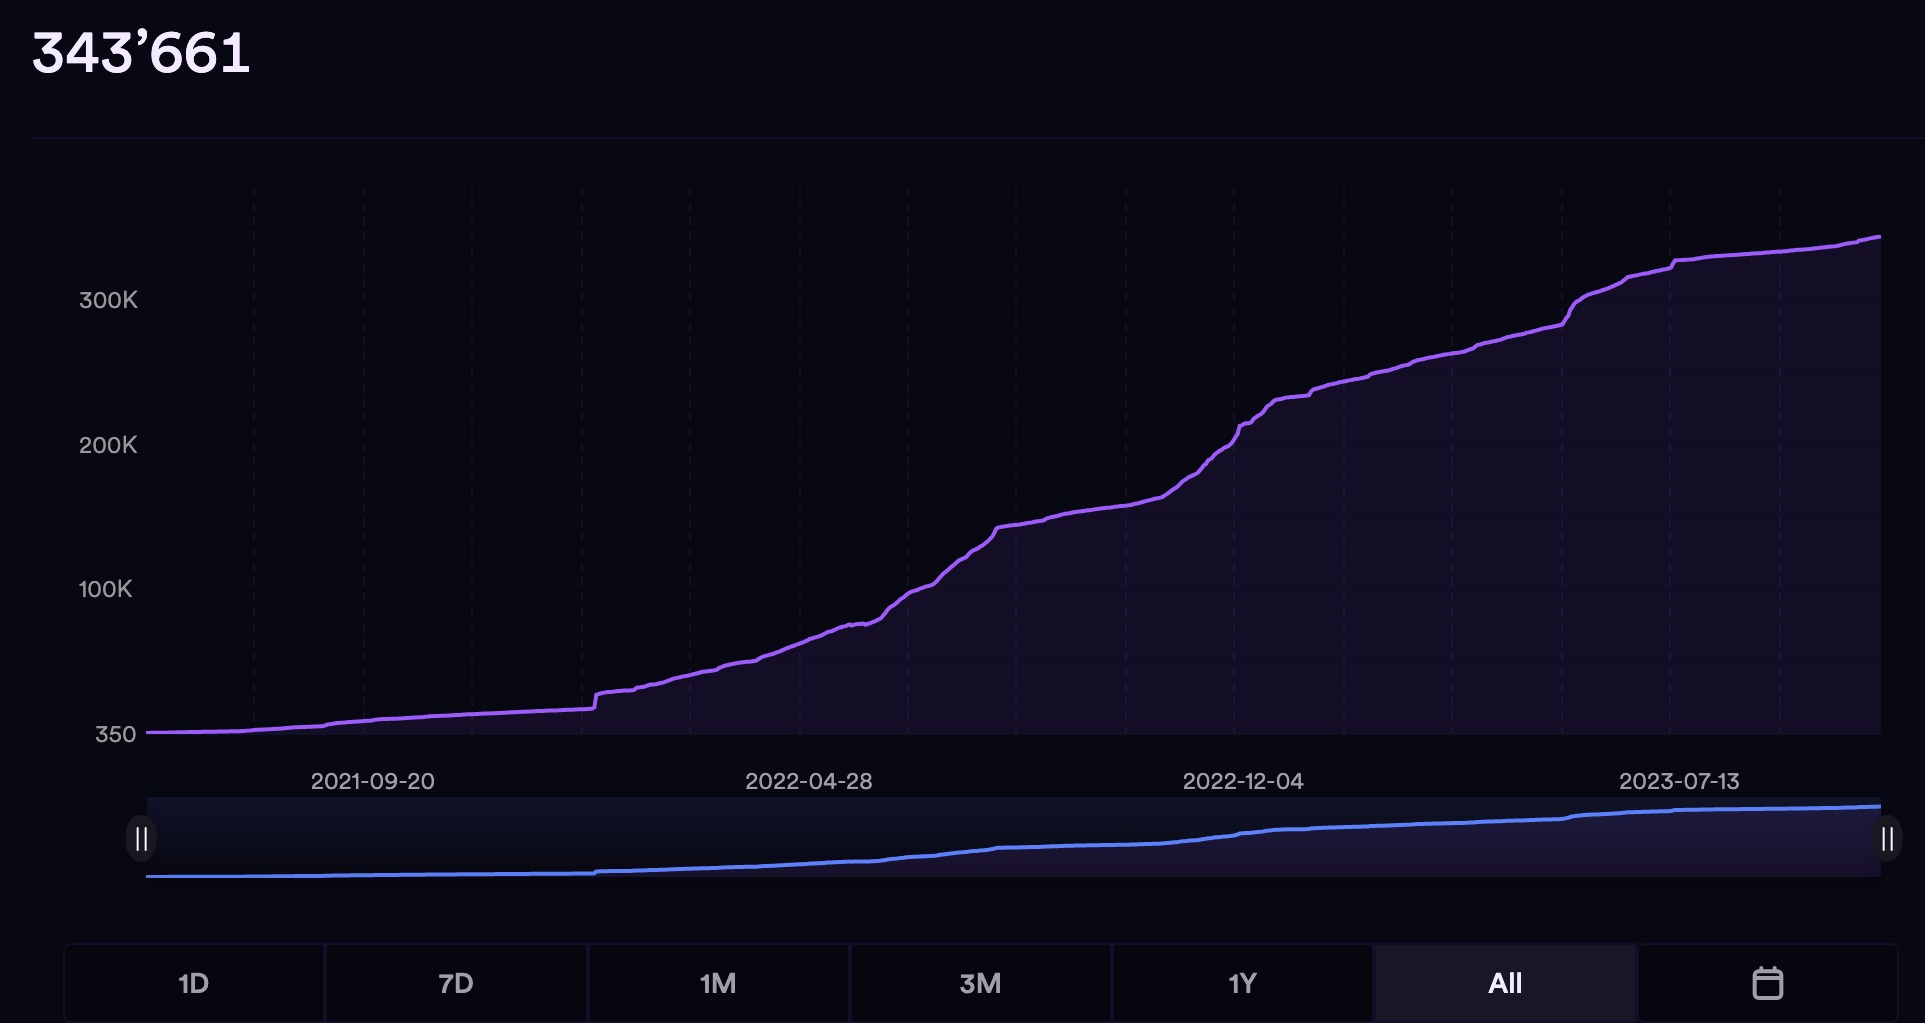This screenshot has width=1925, height=1023.
Task: Click the 2021-09-20 axis date label
Action: pos(373,782)
